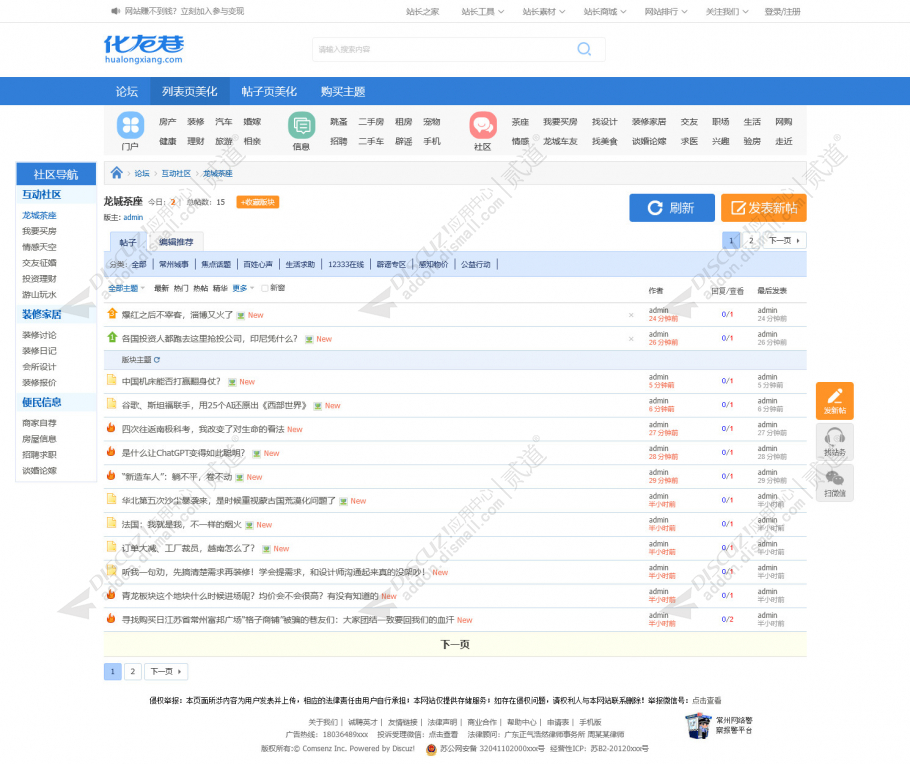Click into the search input field
The width and height of the screenshot is (910, 764).
[444, 49]
